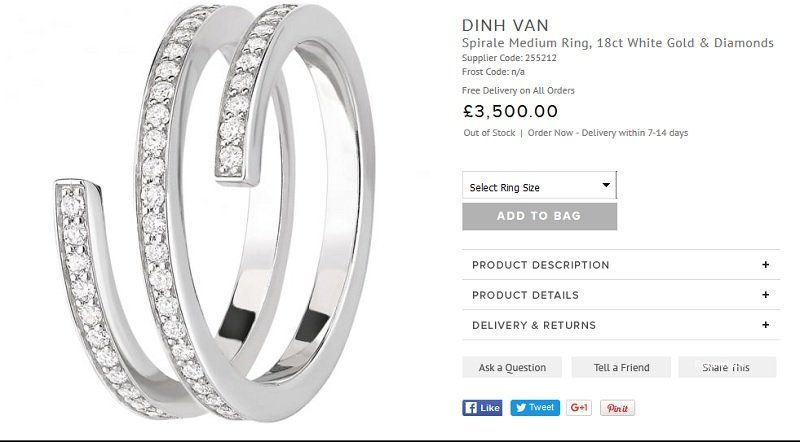Click plus icon beside Delivery & Returns
This screenshot has width=800, height=442.
pos(765,325)
